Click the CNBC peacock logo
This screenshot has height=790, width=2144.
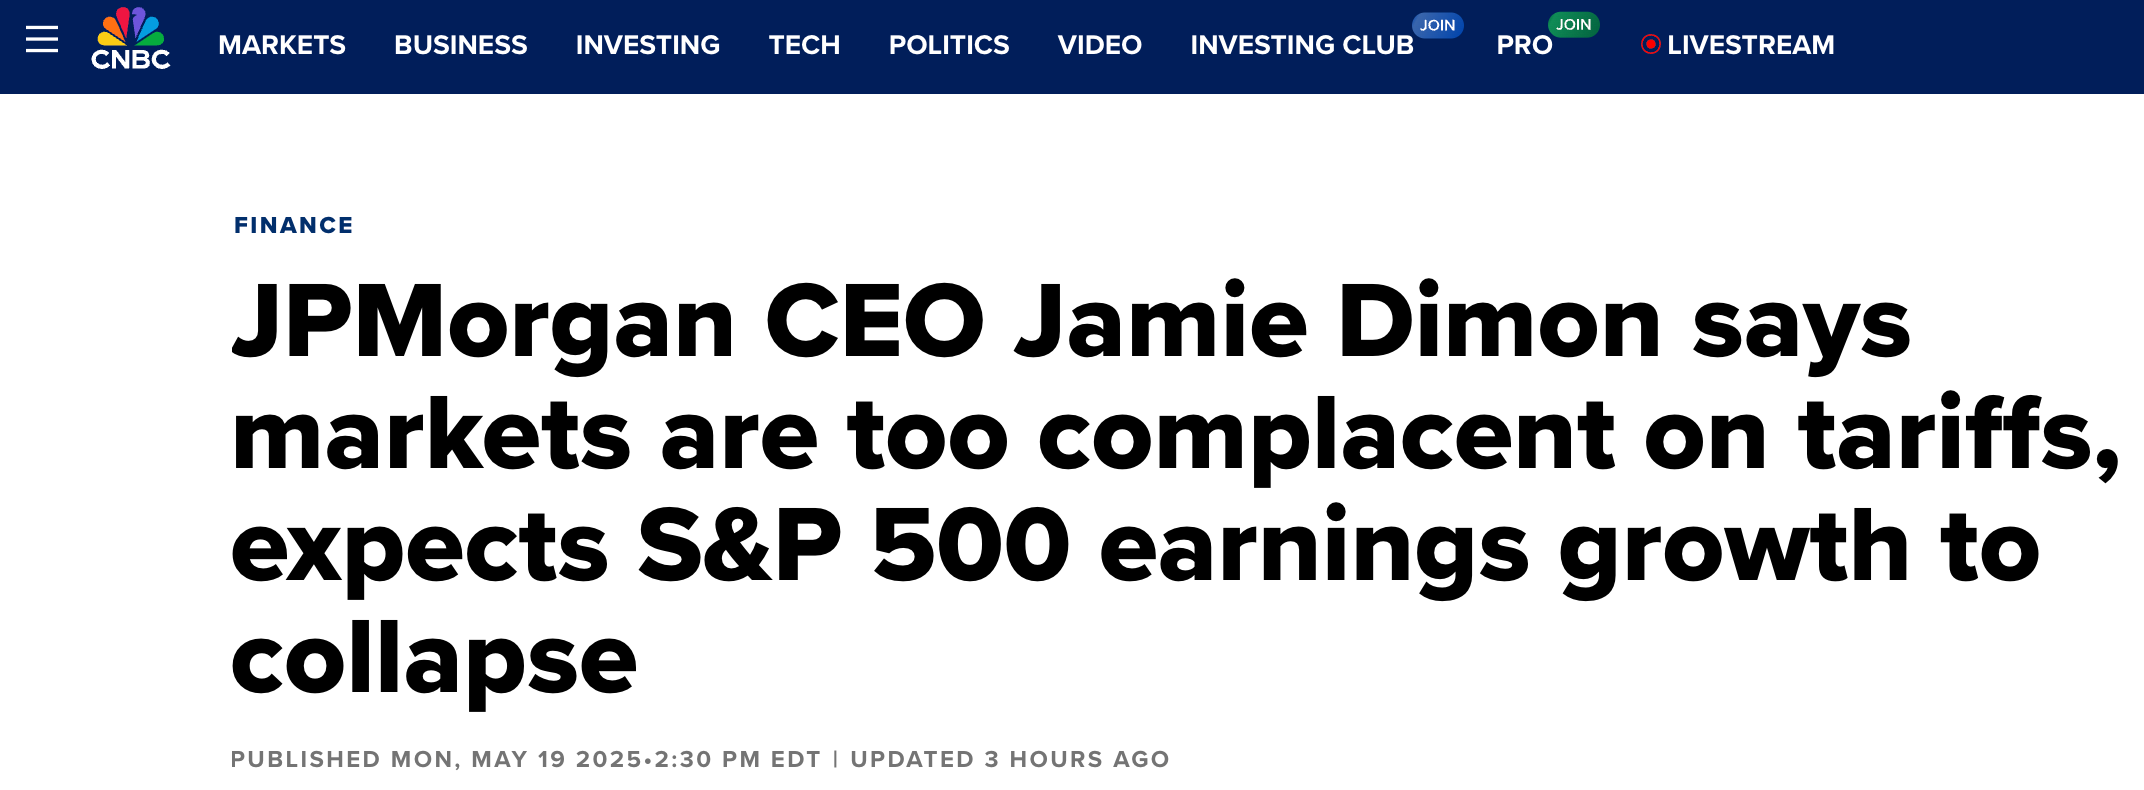click(131, 39)
